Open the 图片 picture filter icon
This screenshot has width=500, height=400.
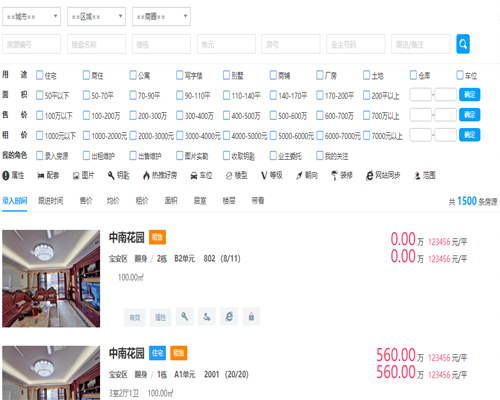(x=76, y=176)
